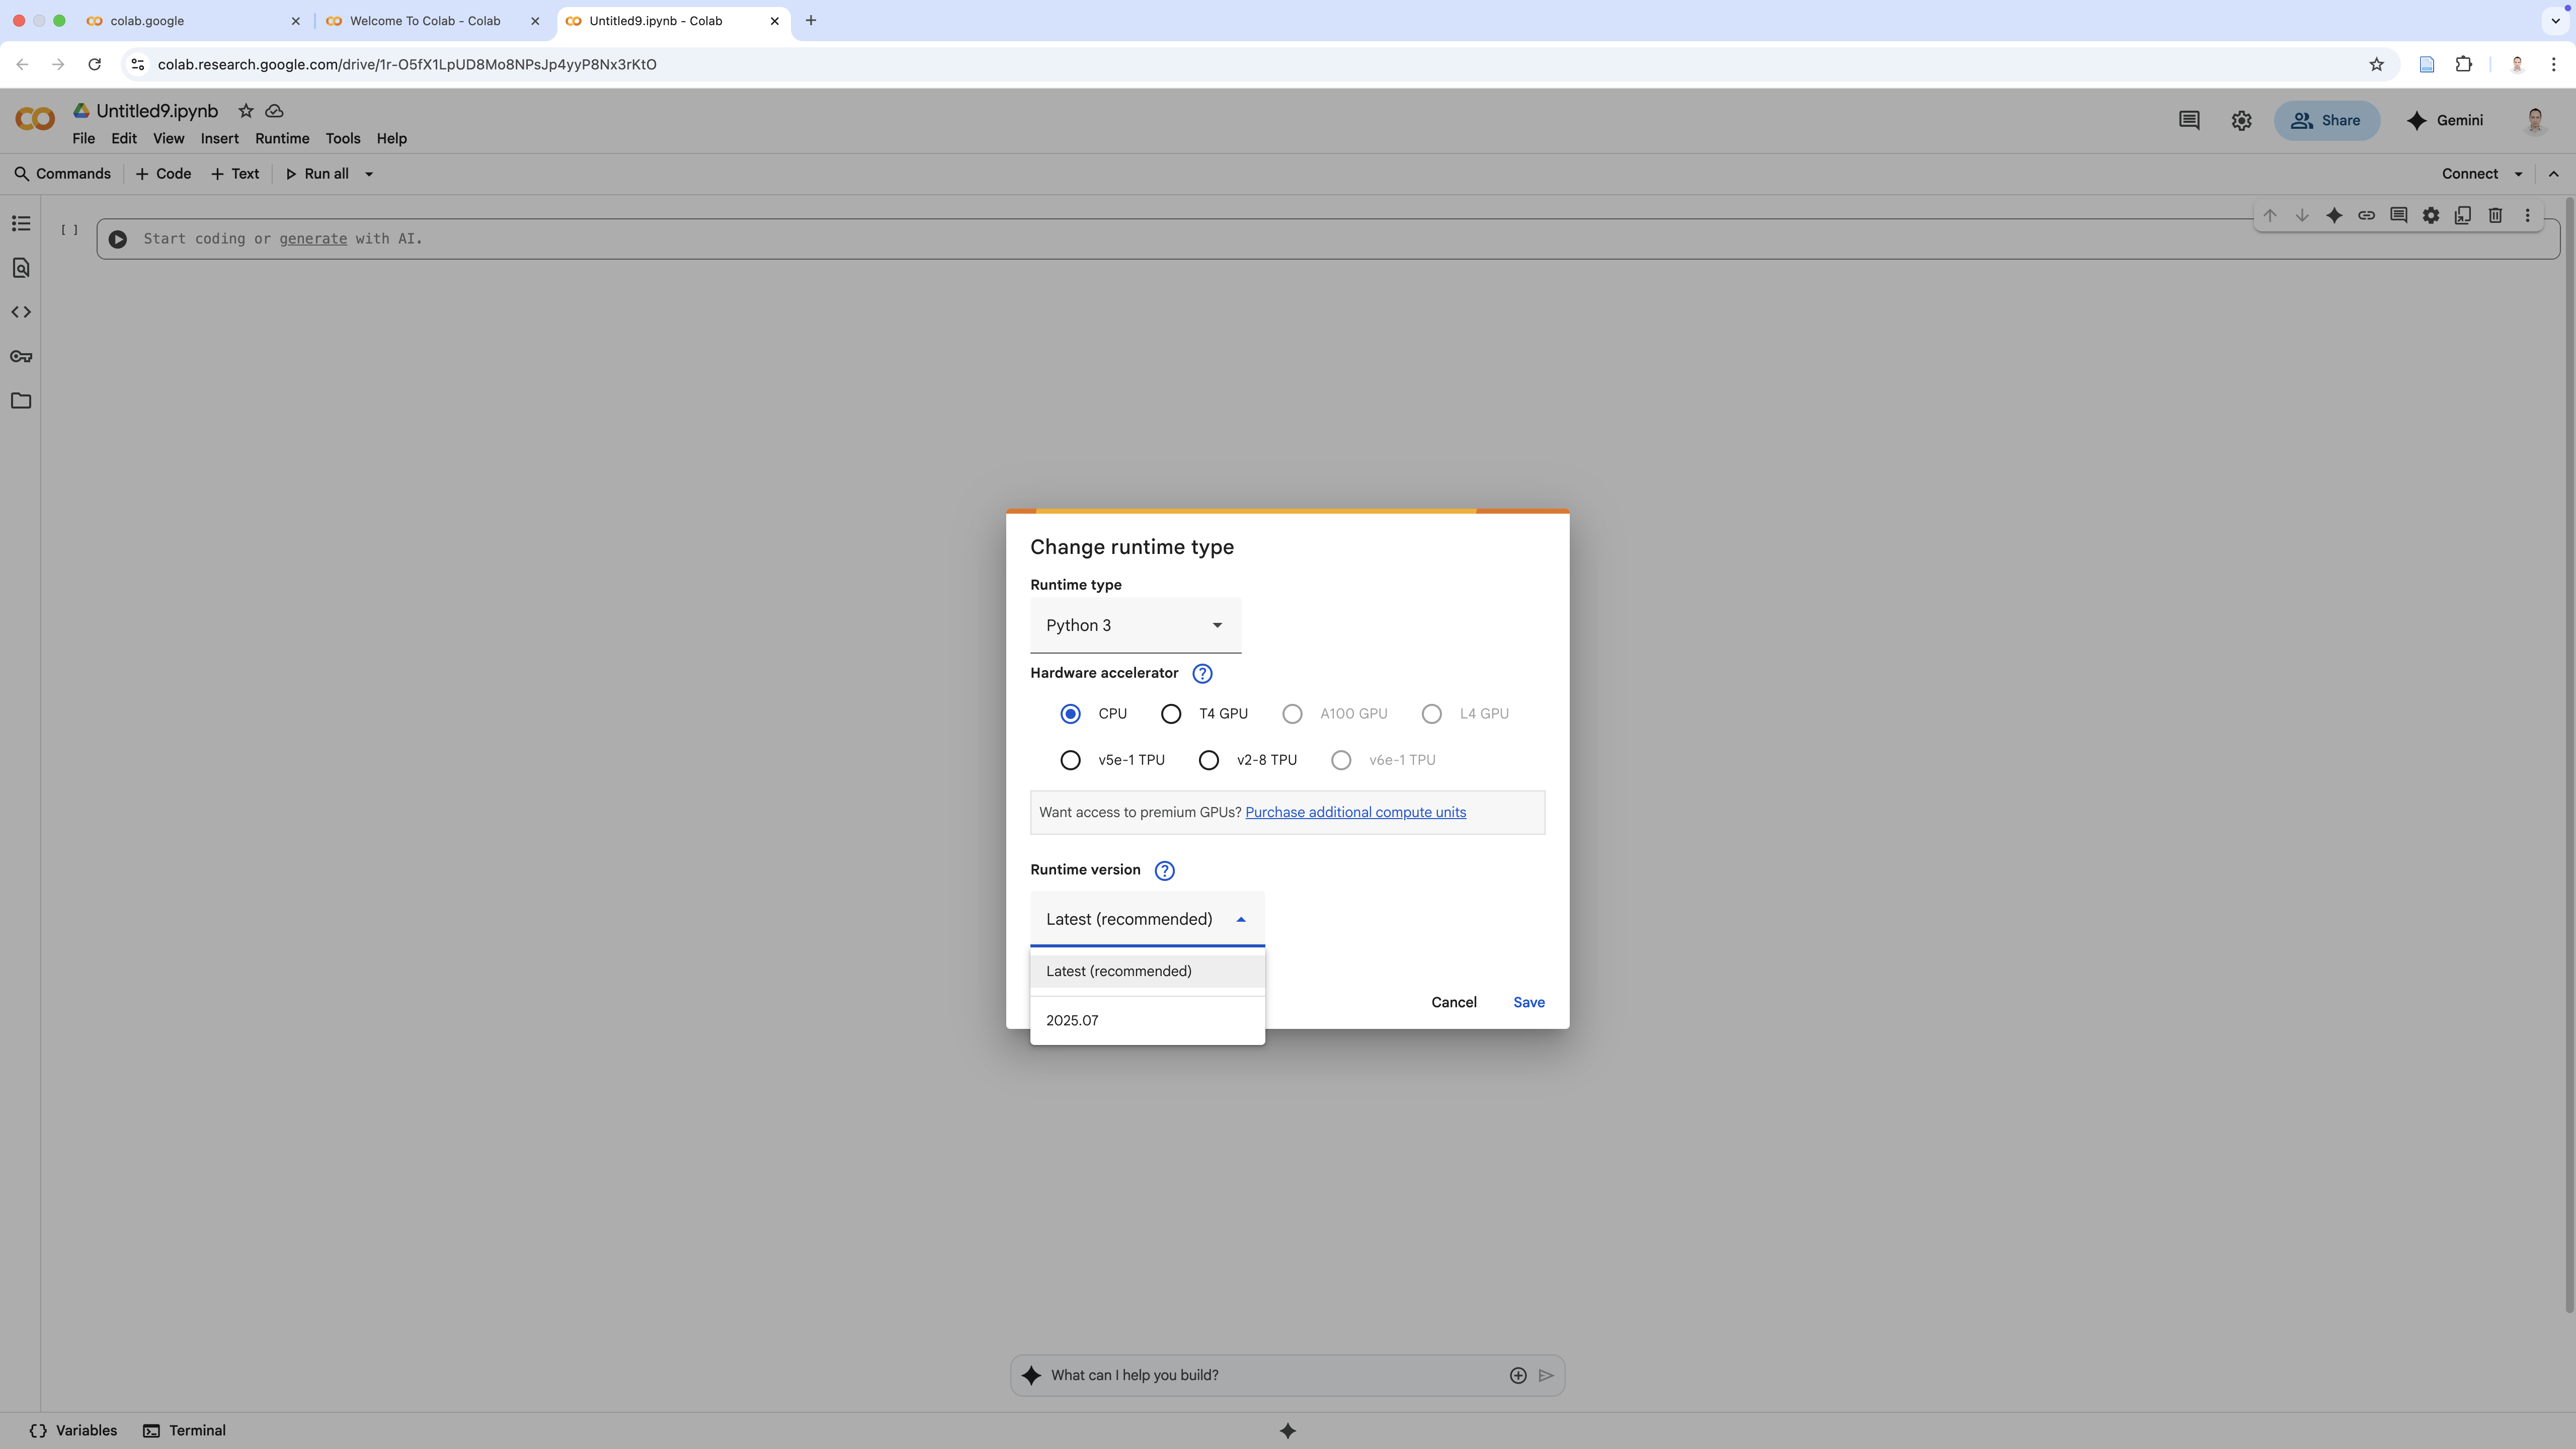Expand the Python 3 runtime type dropdown
The width and height of the screenshot is (2576, 1449).
pos(1135,625)
